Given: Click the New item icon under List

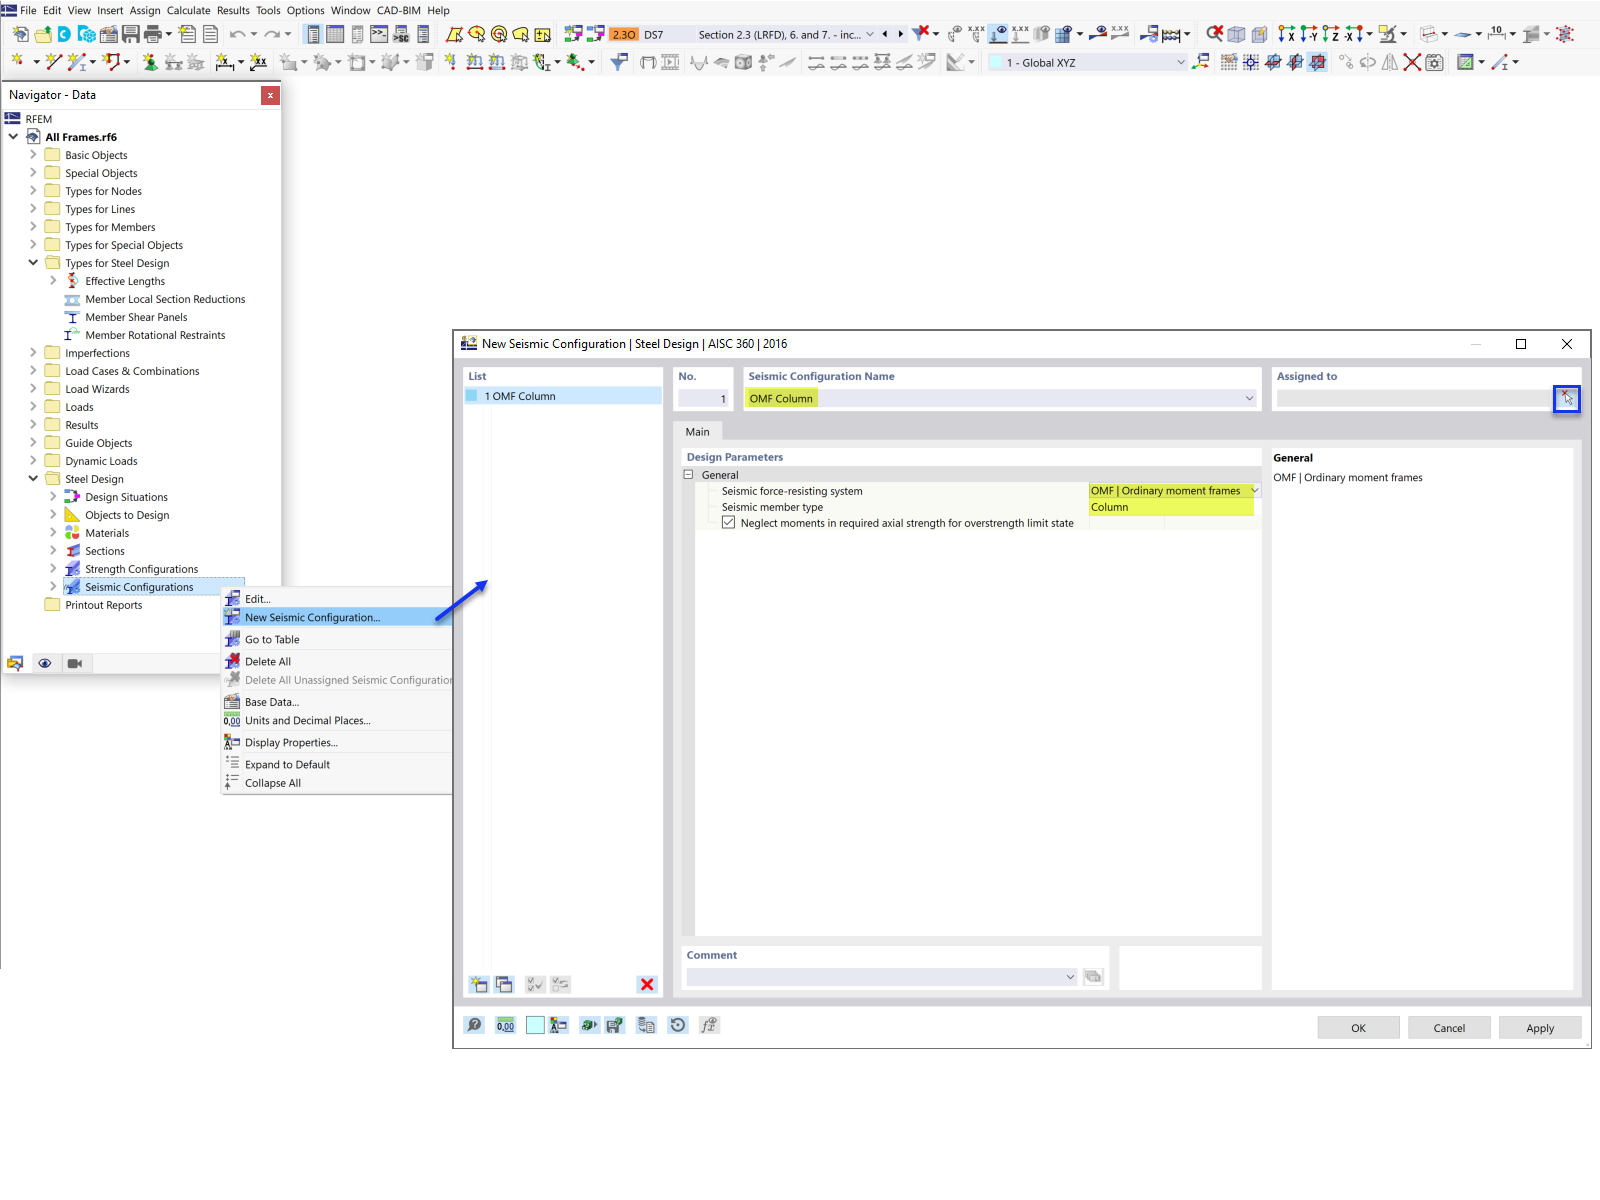Looking at the screenshot, I should click(x=479, y=984).
